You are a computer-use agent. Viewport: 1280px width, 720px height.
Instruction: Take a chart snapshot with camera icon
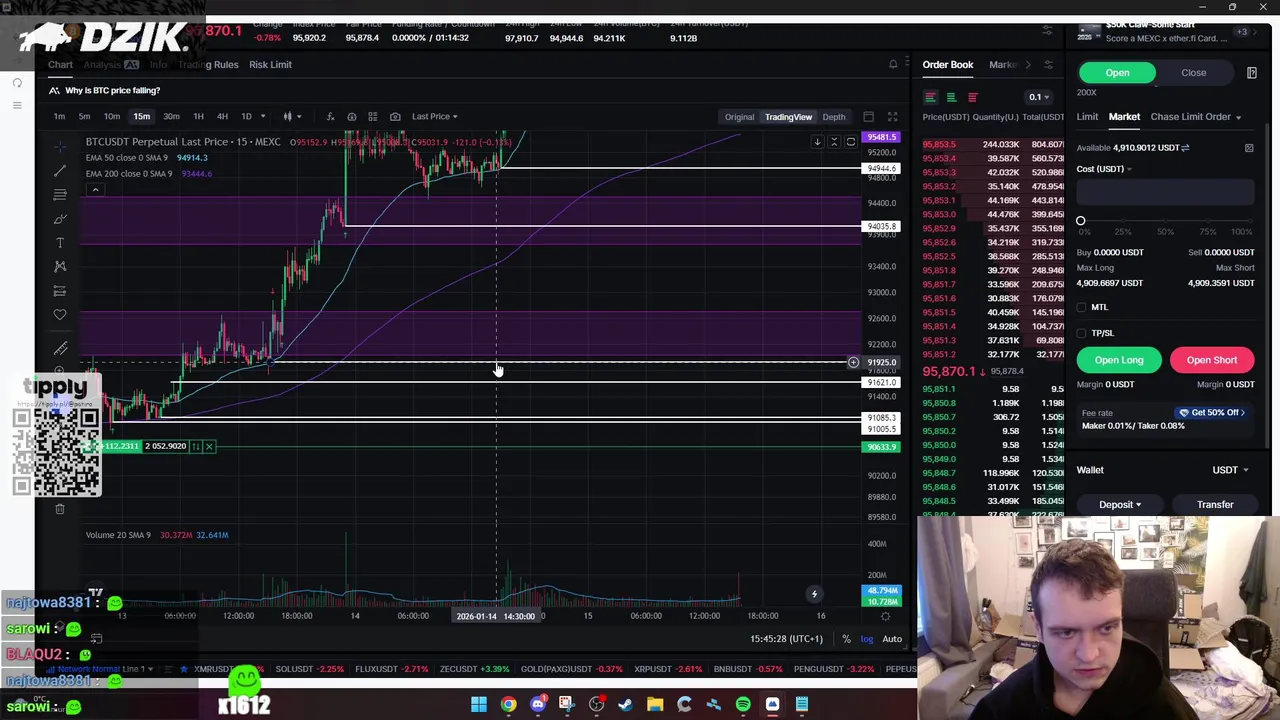click(395, 116)
